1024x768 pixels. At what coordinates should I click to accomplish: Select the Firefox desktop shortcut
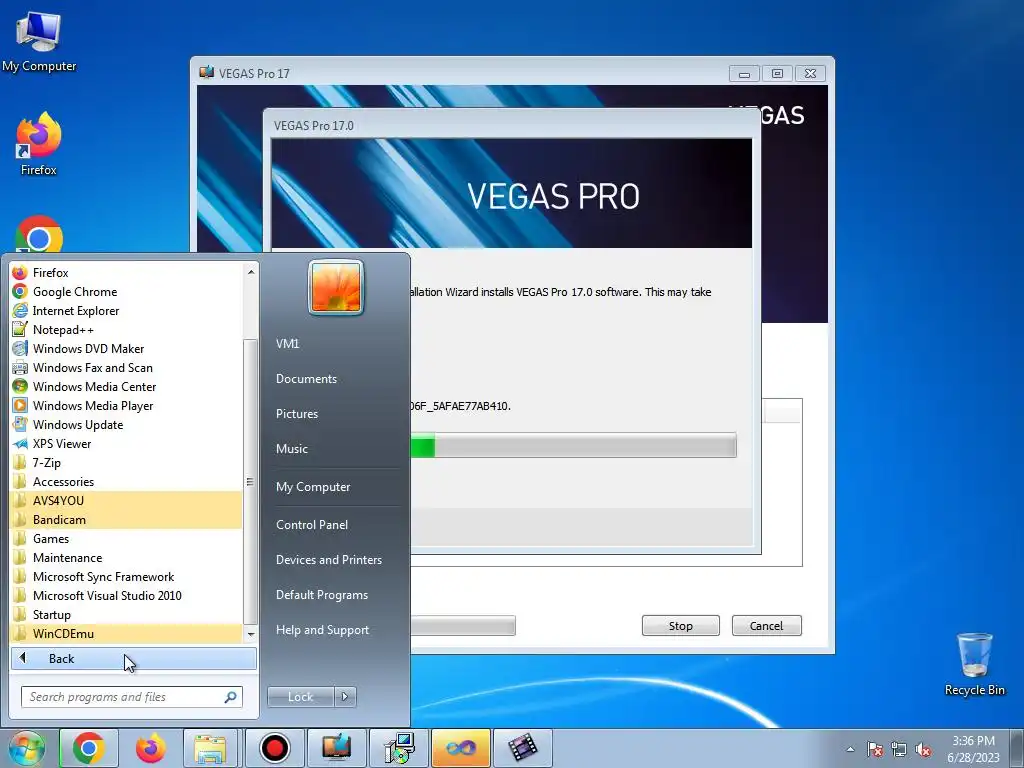(x=39, y=144)
